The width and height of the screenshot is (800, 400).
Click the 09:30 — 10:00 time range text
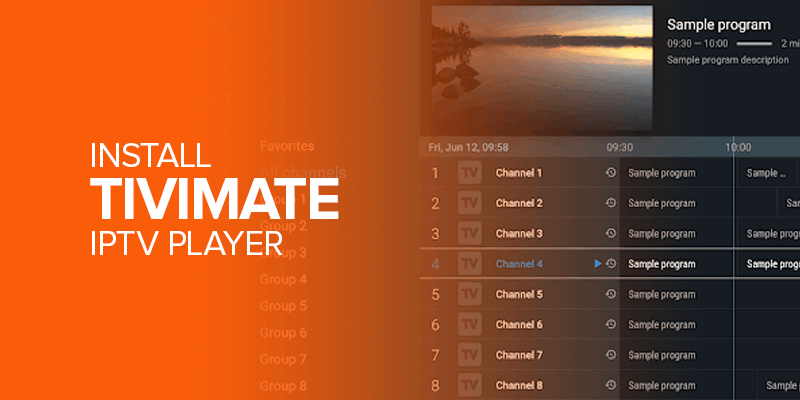[697, 44]
